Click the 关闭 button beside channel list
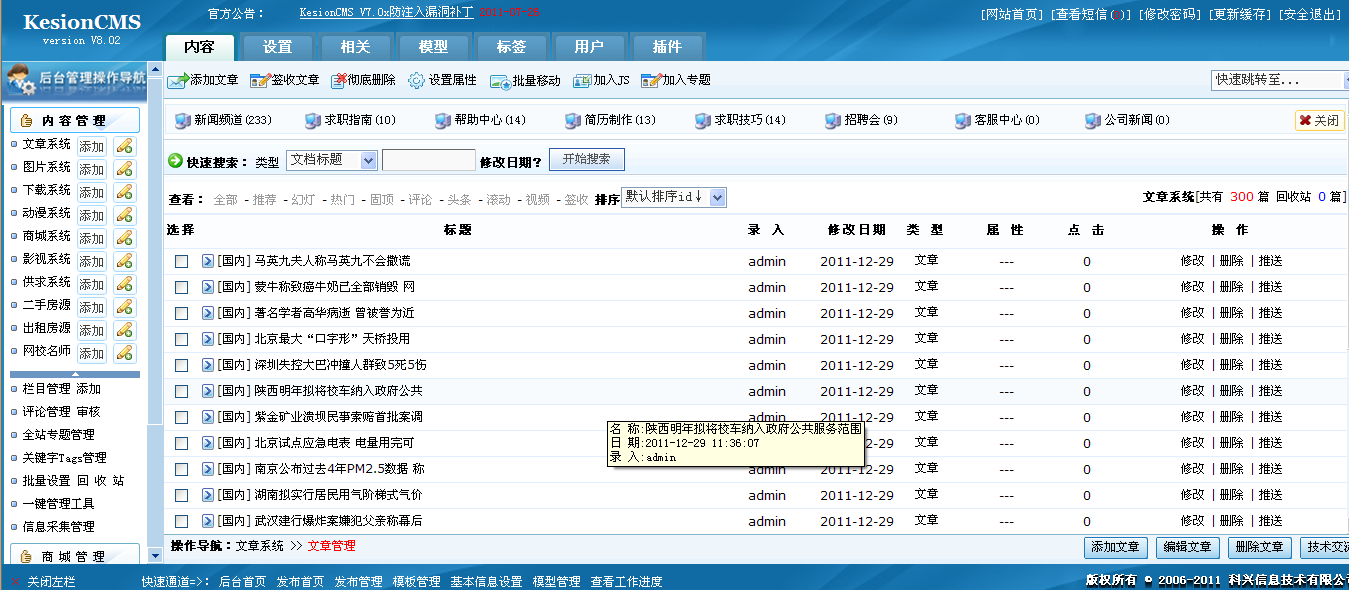This screenshot has height=590, width=1349. (x=1320, y=120)
